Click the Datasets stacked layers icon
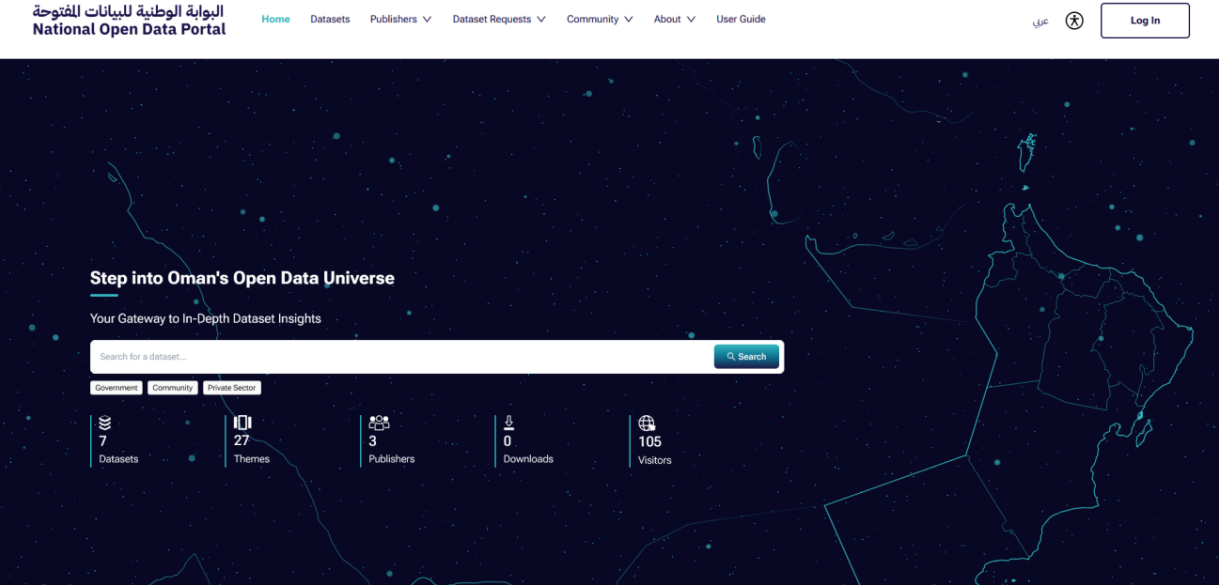 click(105, 423)
